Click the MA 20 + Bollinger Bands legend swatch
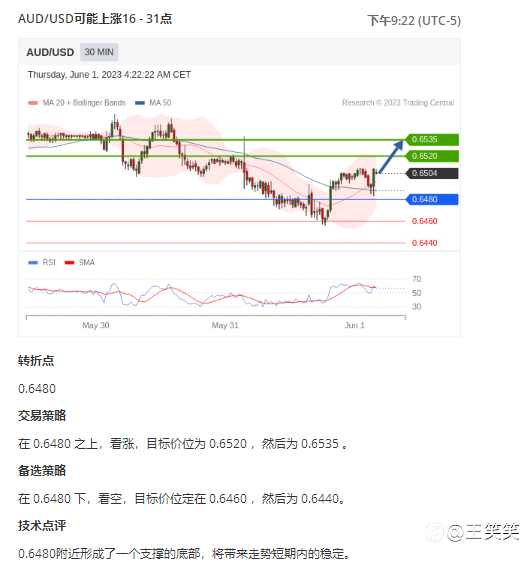 [x=33, y=103]
